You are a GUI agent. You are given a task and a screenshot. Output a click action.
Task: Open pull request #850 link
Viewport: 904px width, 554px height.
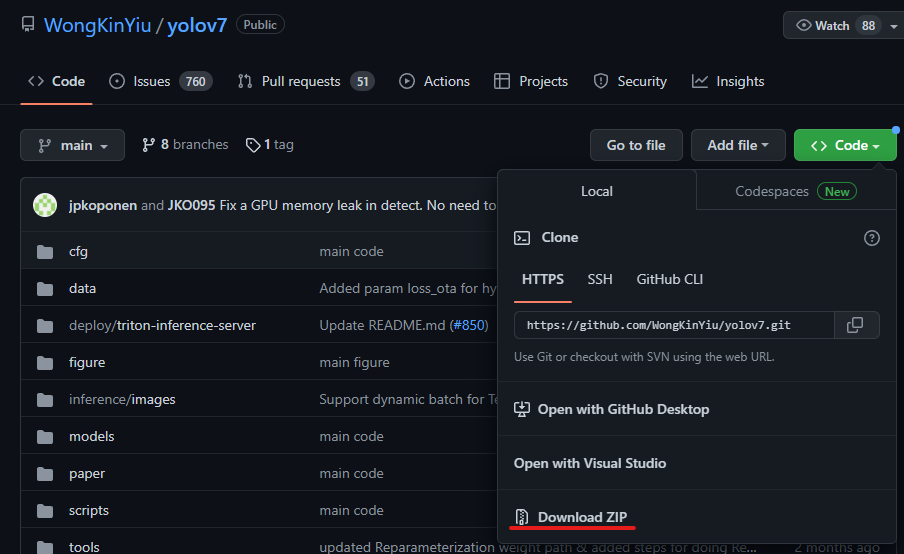pos(468,325)
